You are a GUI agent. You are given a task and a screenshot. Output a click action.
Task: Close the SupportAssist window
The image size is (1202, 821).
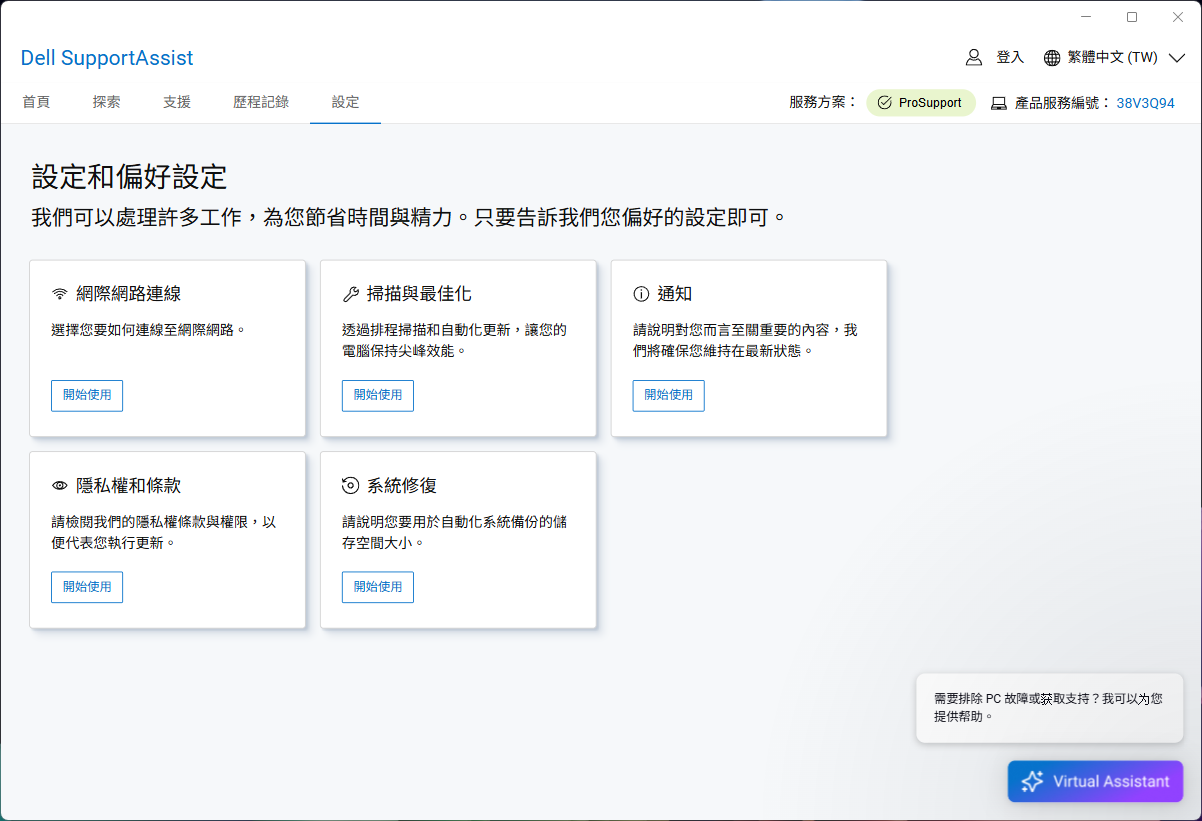[1177, 17]
